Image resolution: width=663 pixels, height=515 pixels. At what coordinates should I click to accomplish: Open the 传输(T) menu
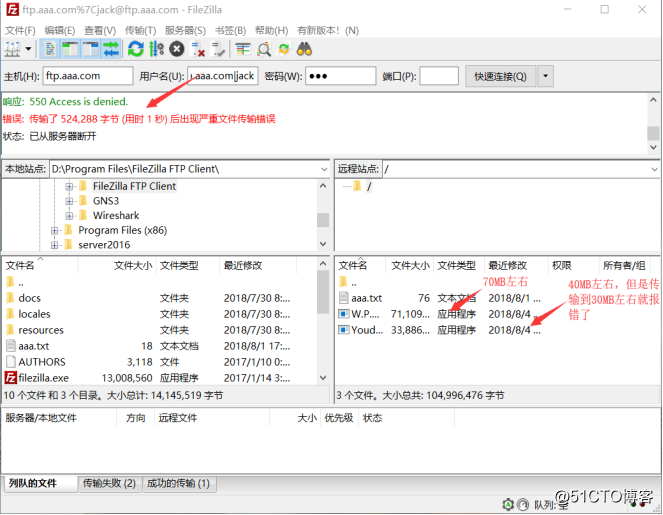[140, 30]
